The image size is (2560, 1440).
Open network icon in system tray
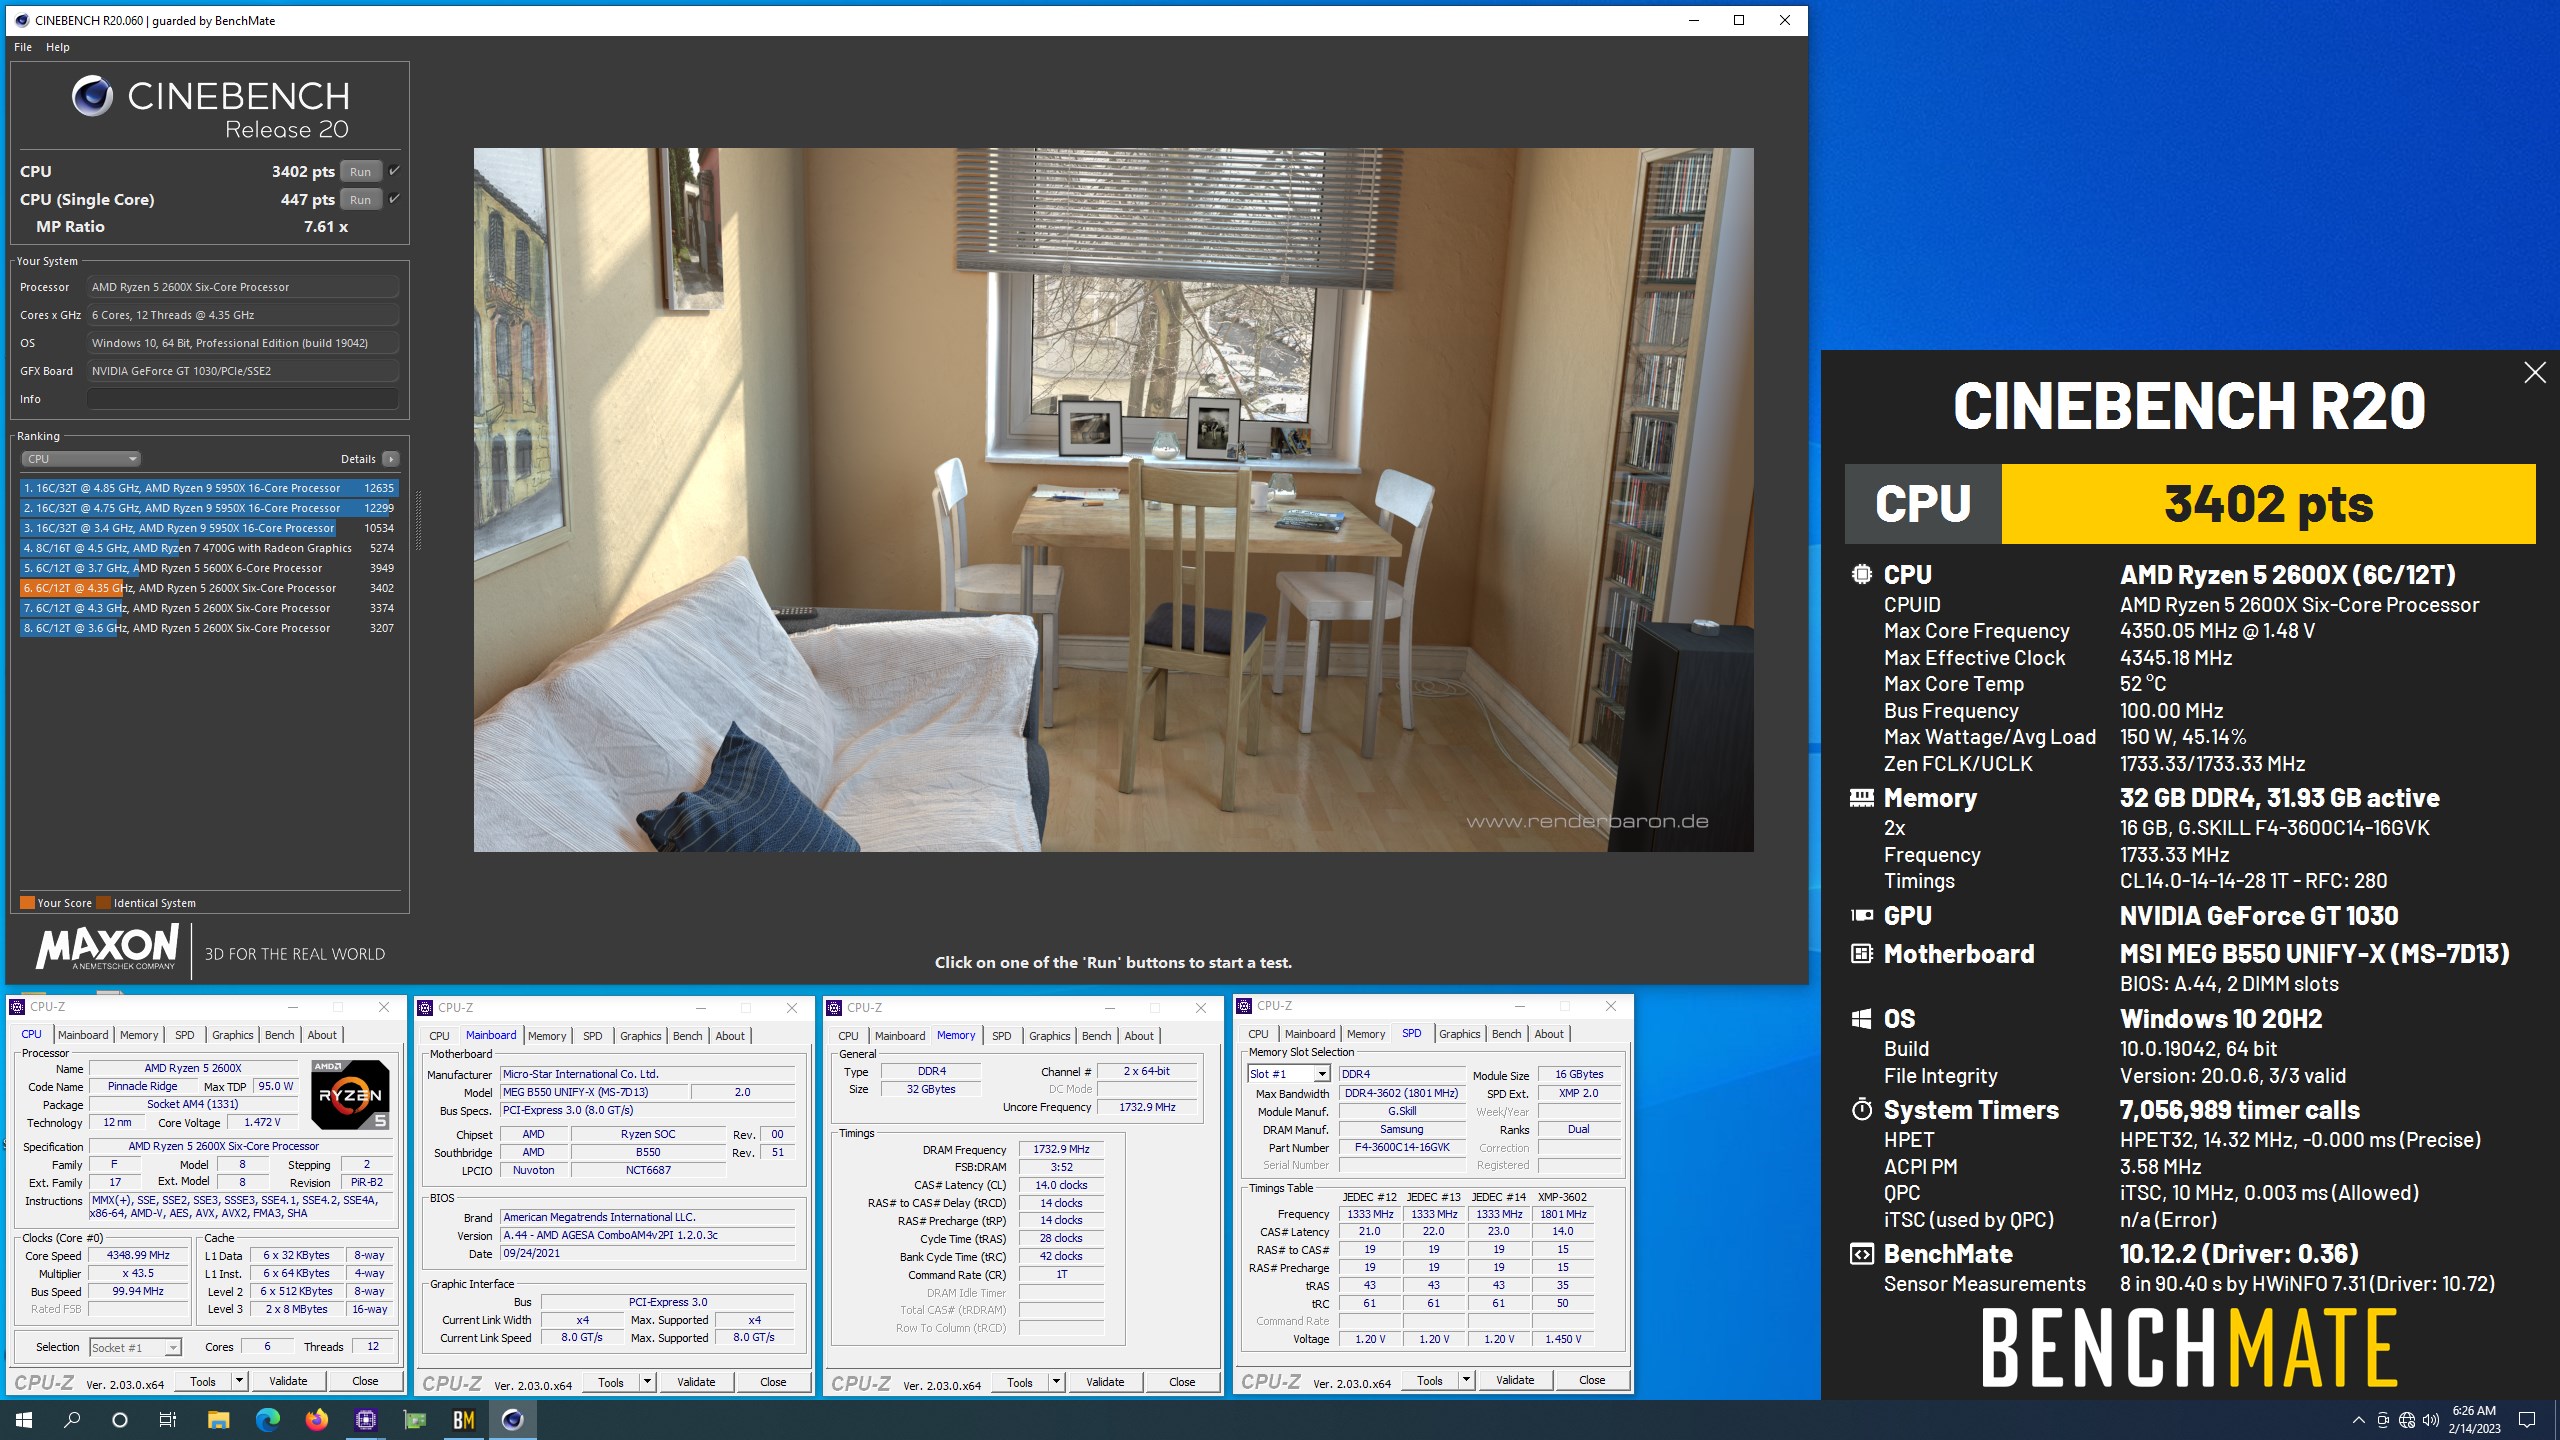pos(2406,1420)
